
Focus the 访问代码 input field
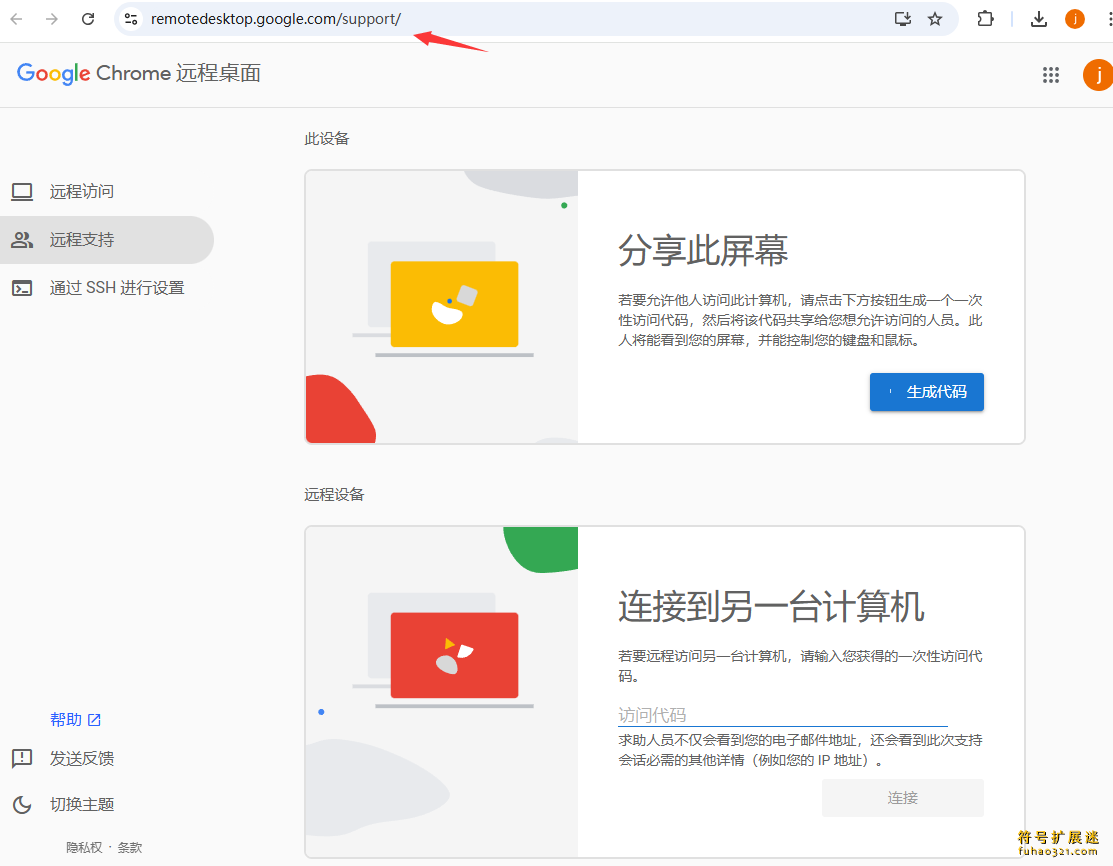coord(782,715)
